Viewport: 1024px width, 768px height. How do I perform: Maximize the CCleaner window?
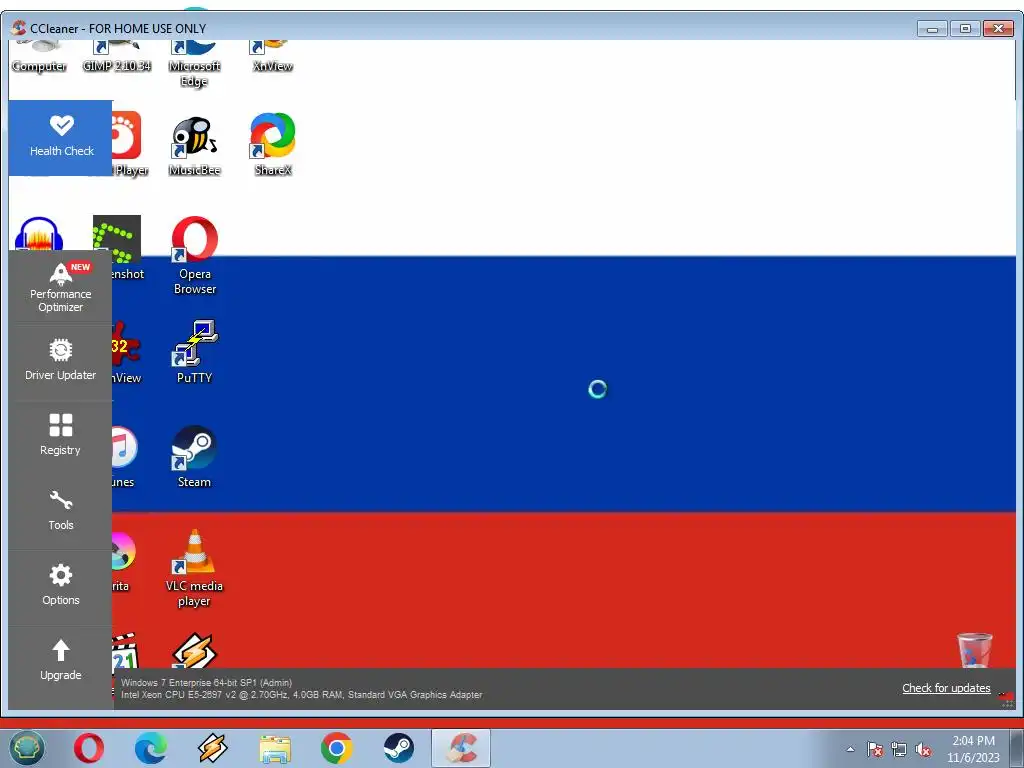tap(965, 28)
